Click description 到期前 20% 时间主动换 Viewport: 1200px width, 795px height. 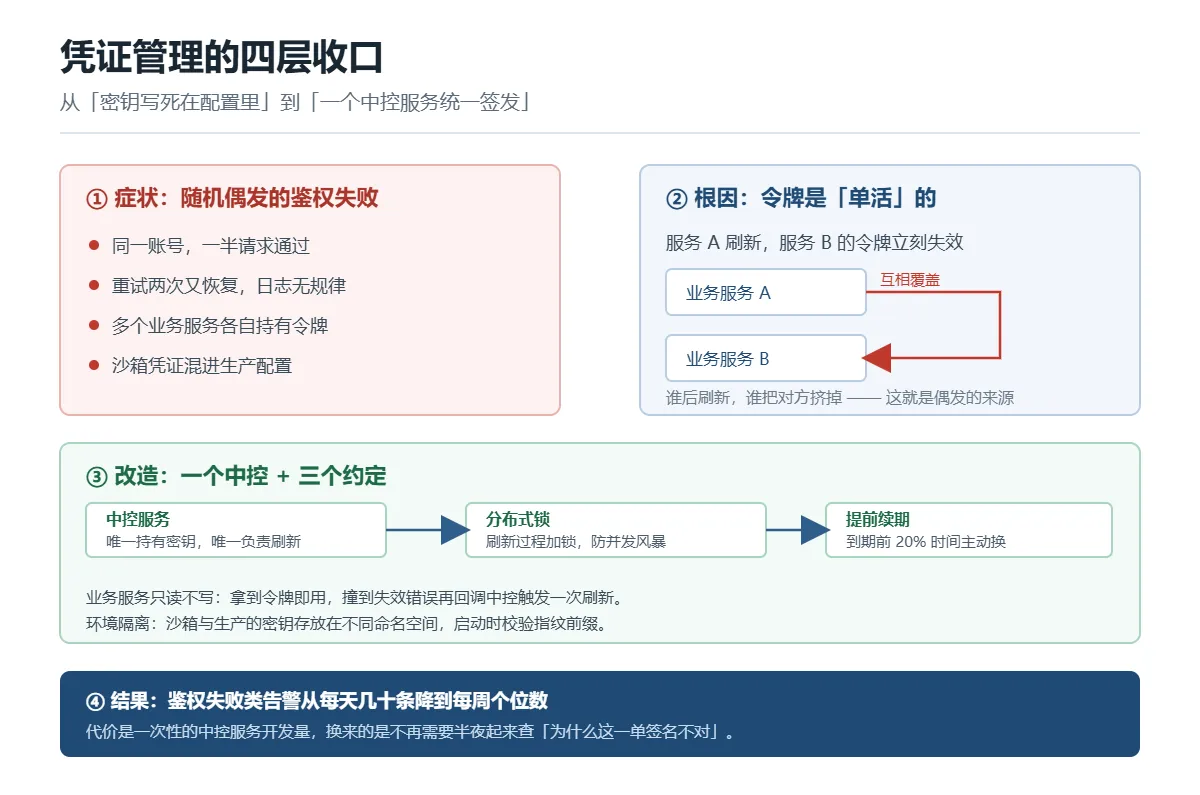click(926, 542)
